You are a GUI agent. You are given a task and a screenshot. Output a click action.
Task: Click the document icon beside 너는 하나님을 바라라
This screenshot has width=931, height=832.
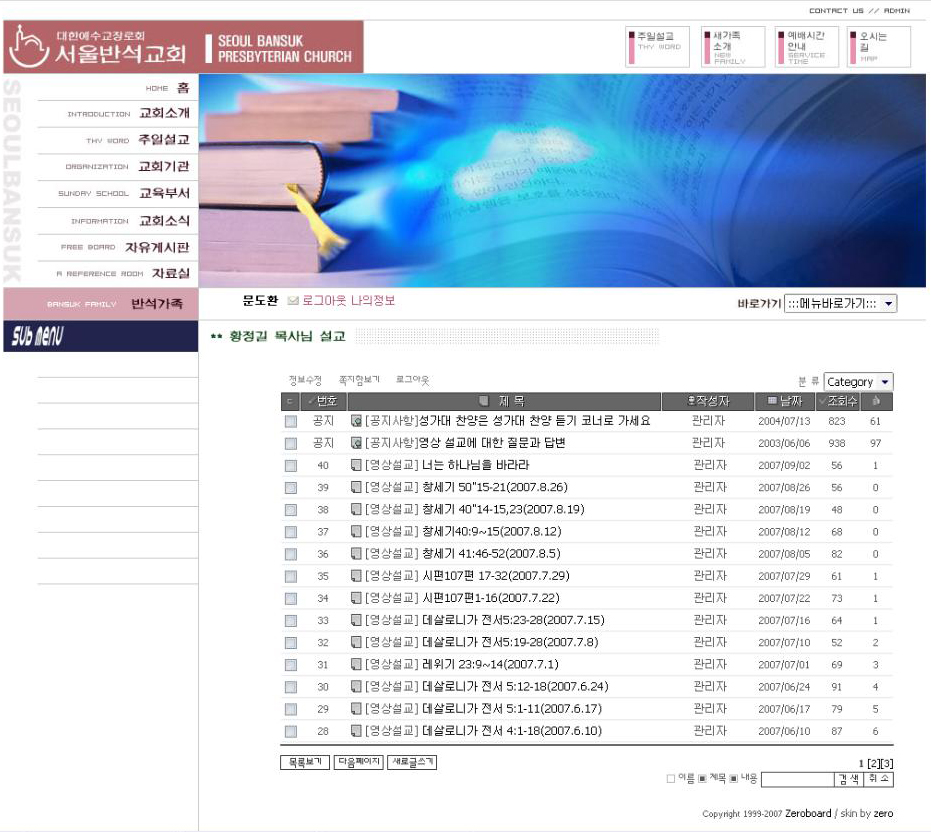(356, 465)
